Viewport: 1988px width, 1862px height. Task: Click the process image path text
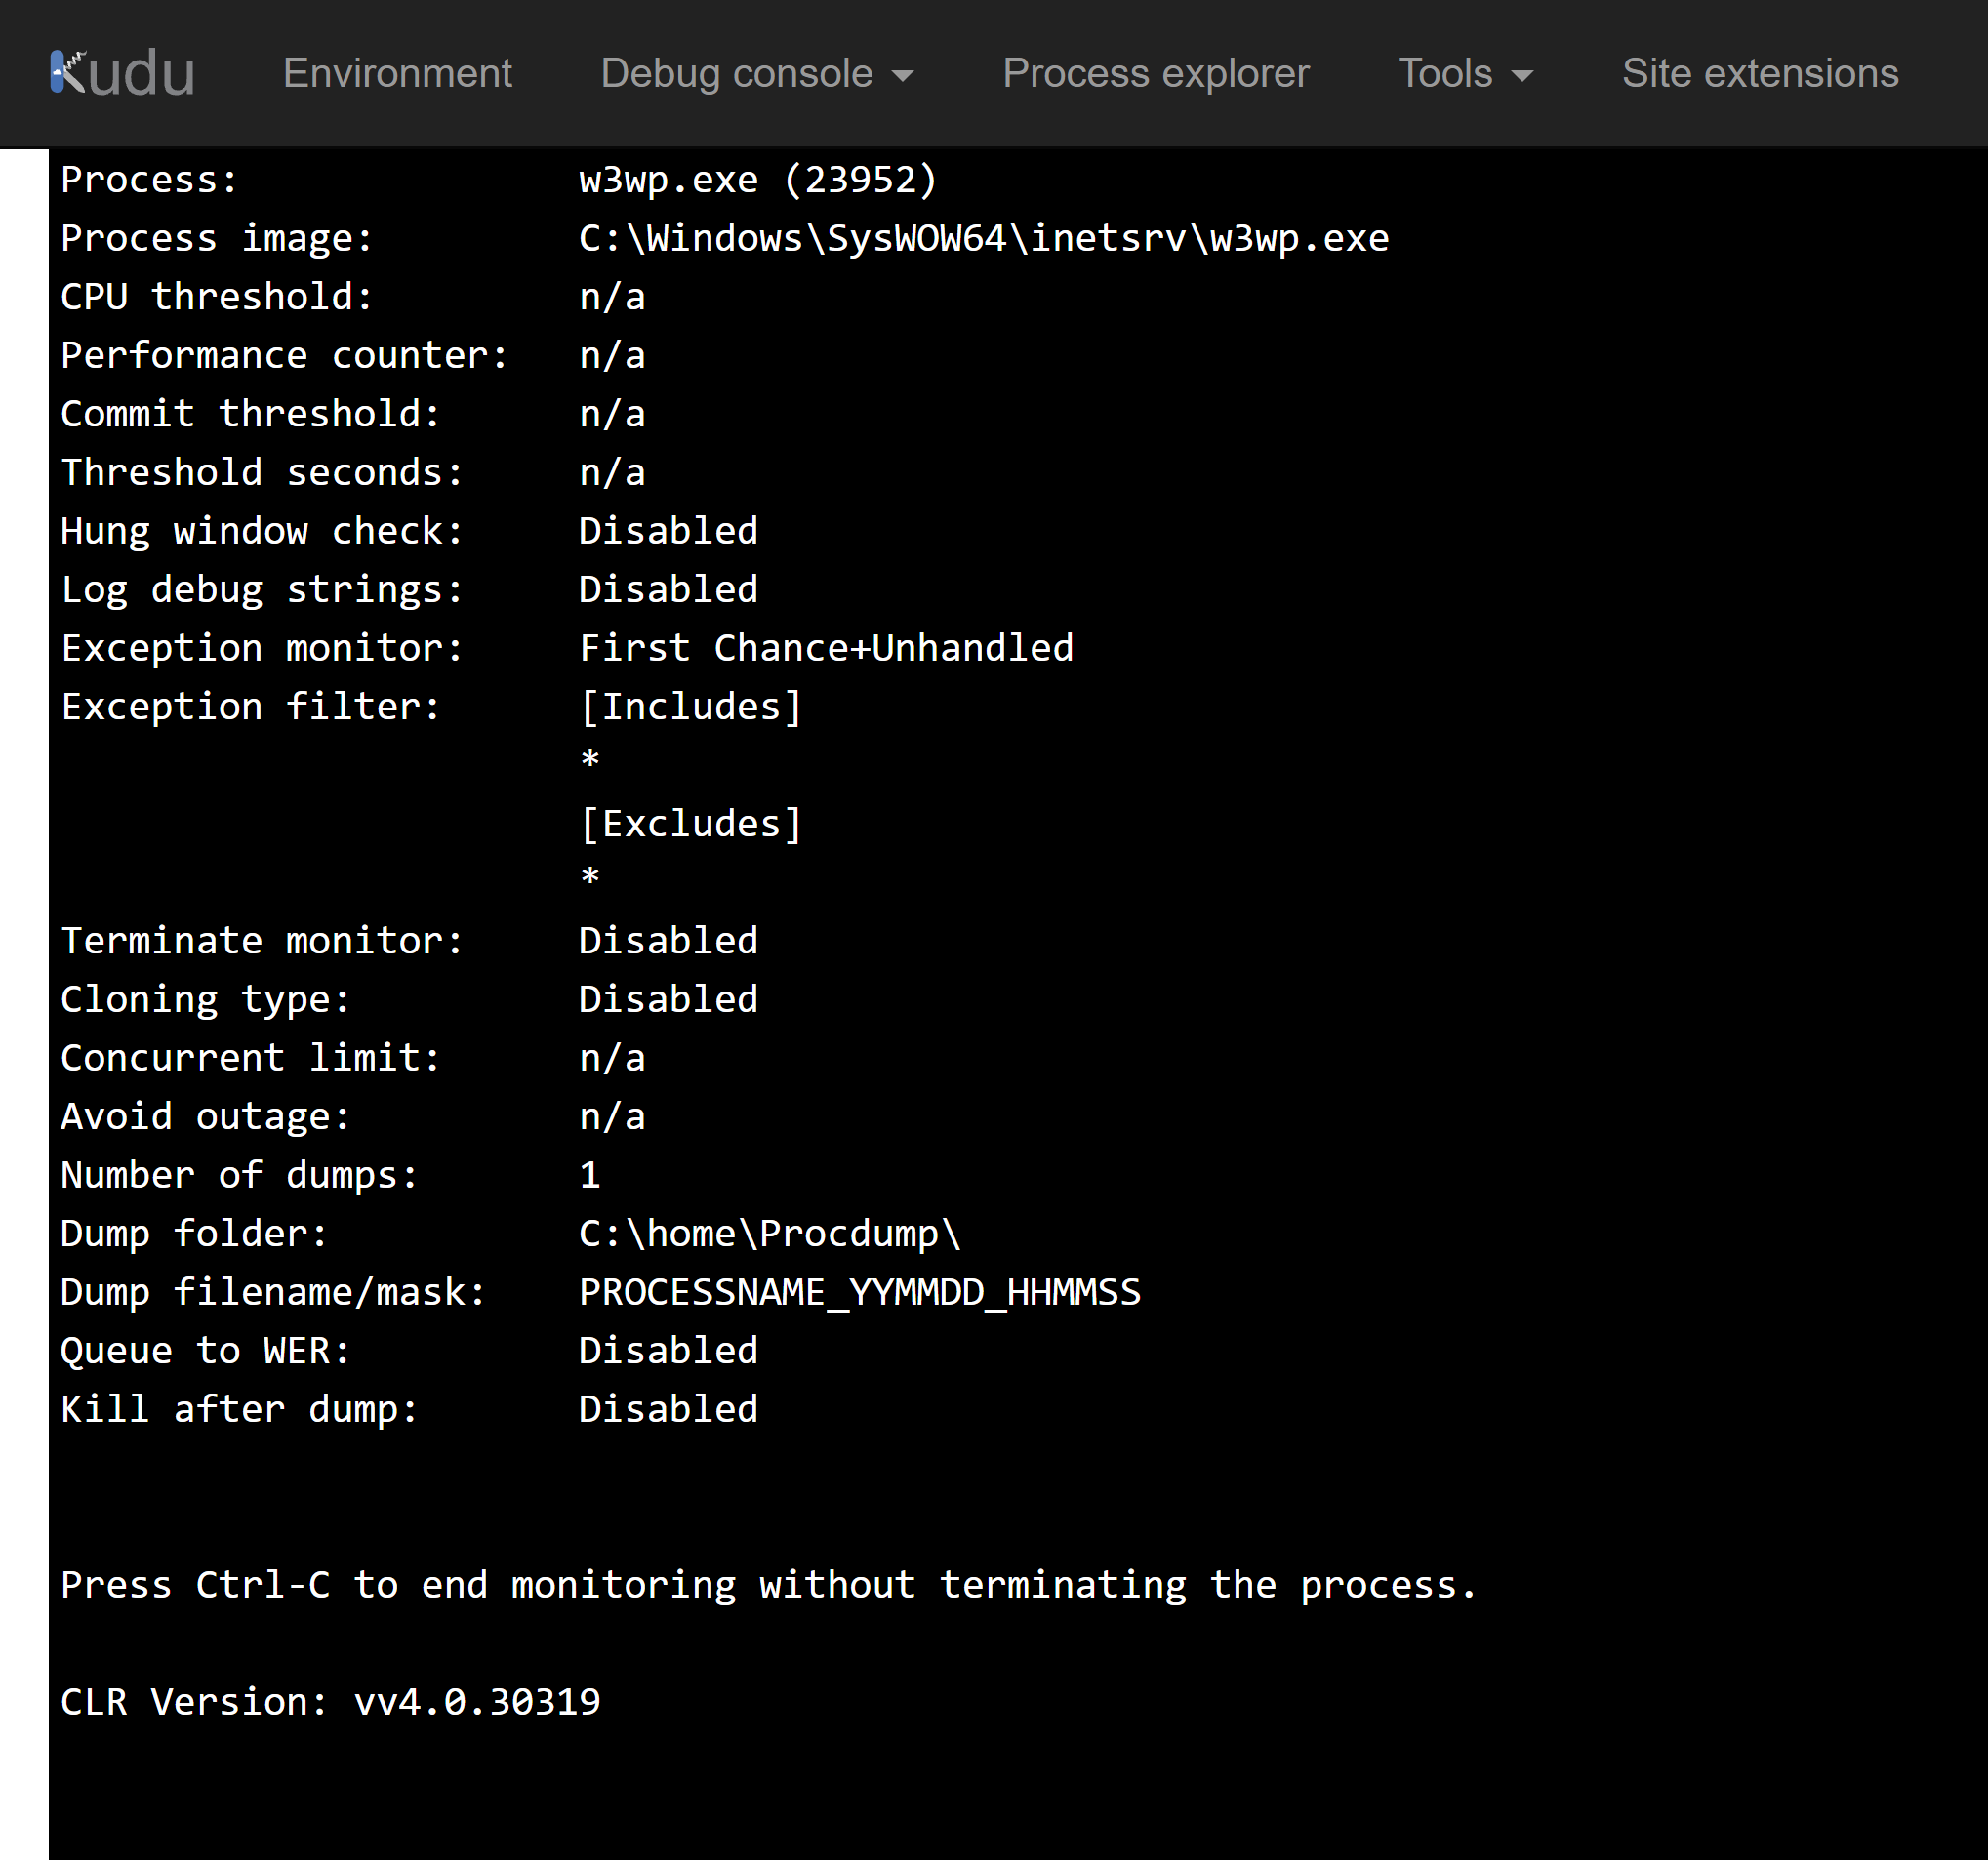coord(983,237)
